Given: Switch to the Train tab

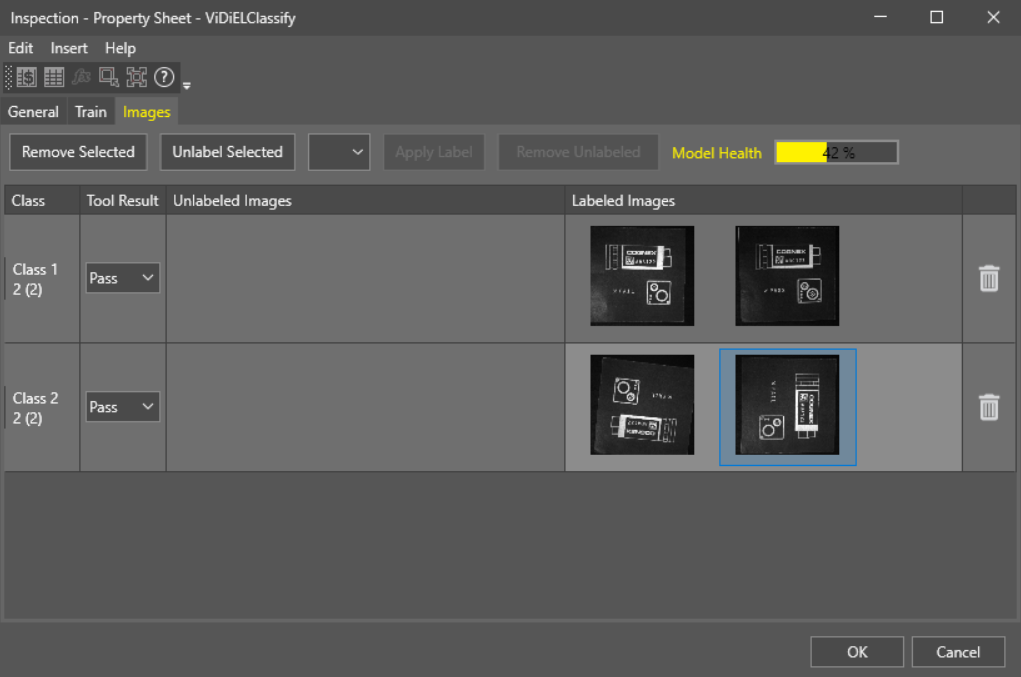Looking at the screenshot, I should pos(91,112).
